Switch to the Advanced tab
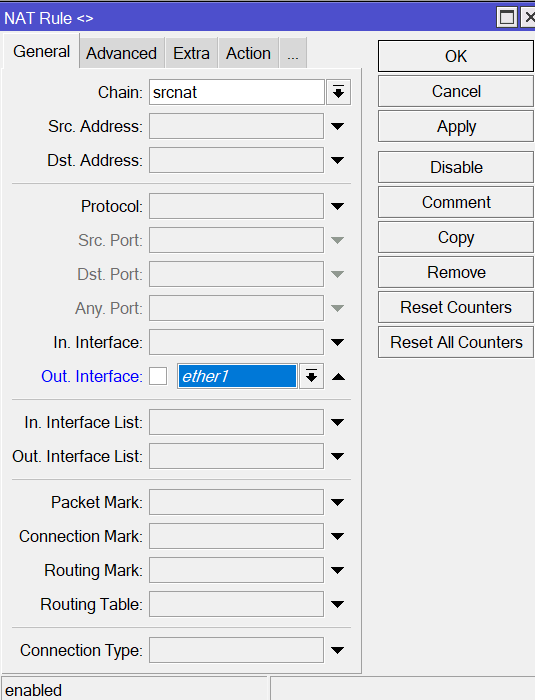 point(121,53)
